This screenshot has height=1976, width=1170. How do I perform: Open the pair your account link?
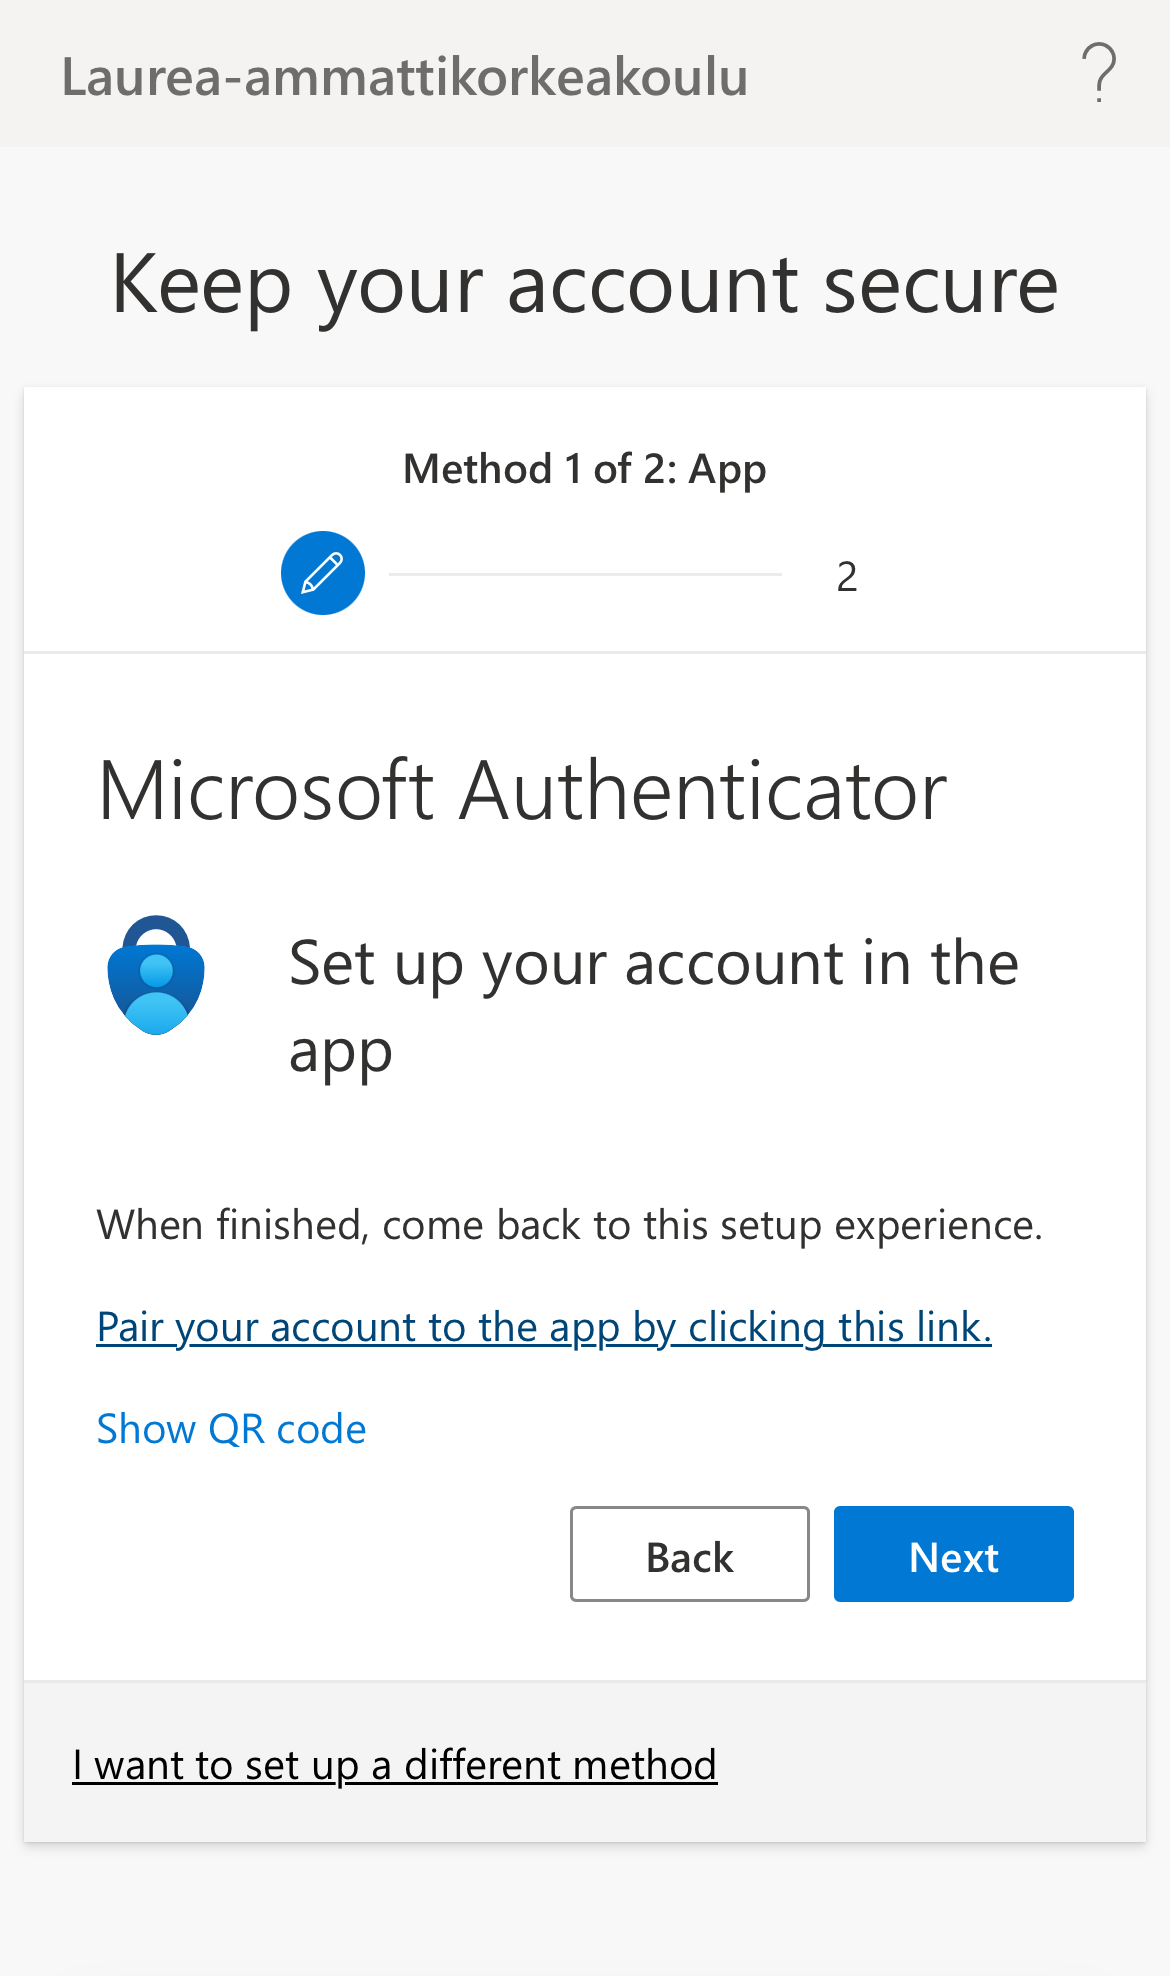[544, 1327]
